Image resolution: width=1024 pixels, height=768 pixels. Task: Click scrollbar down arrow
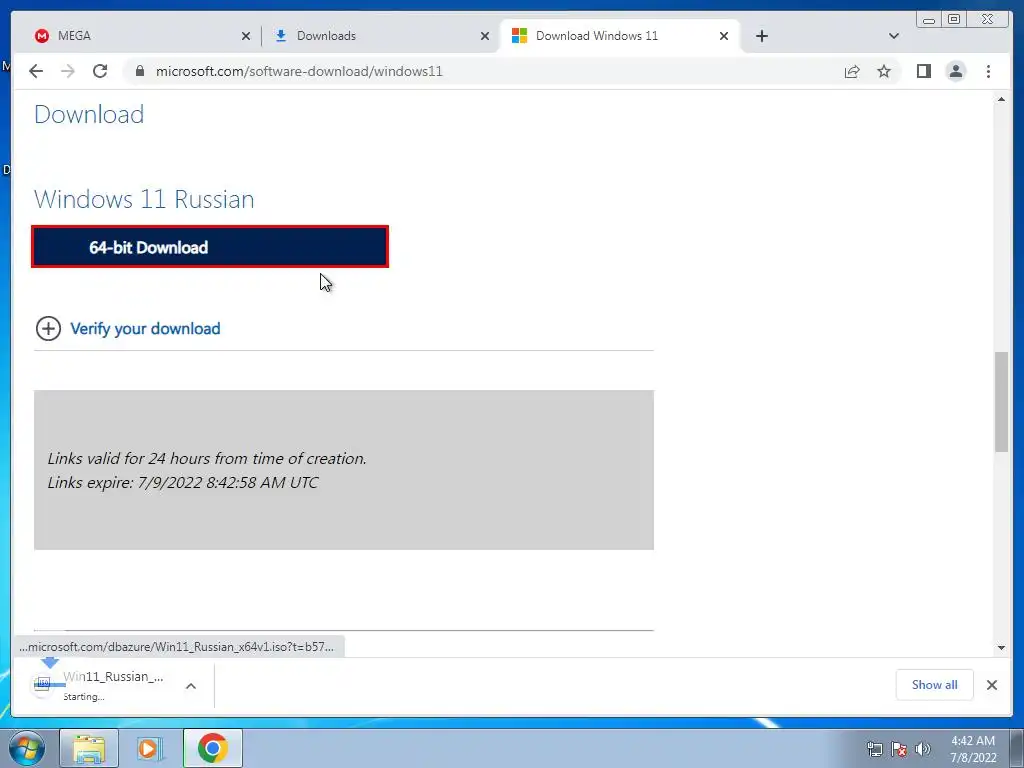pyautogui.click(x=1001, y=648)
